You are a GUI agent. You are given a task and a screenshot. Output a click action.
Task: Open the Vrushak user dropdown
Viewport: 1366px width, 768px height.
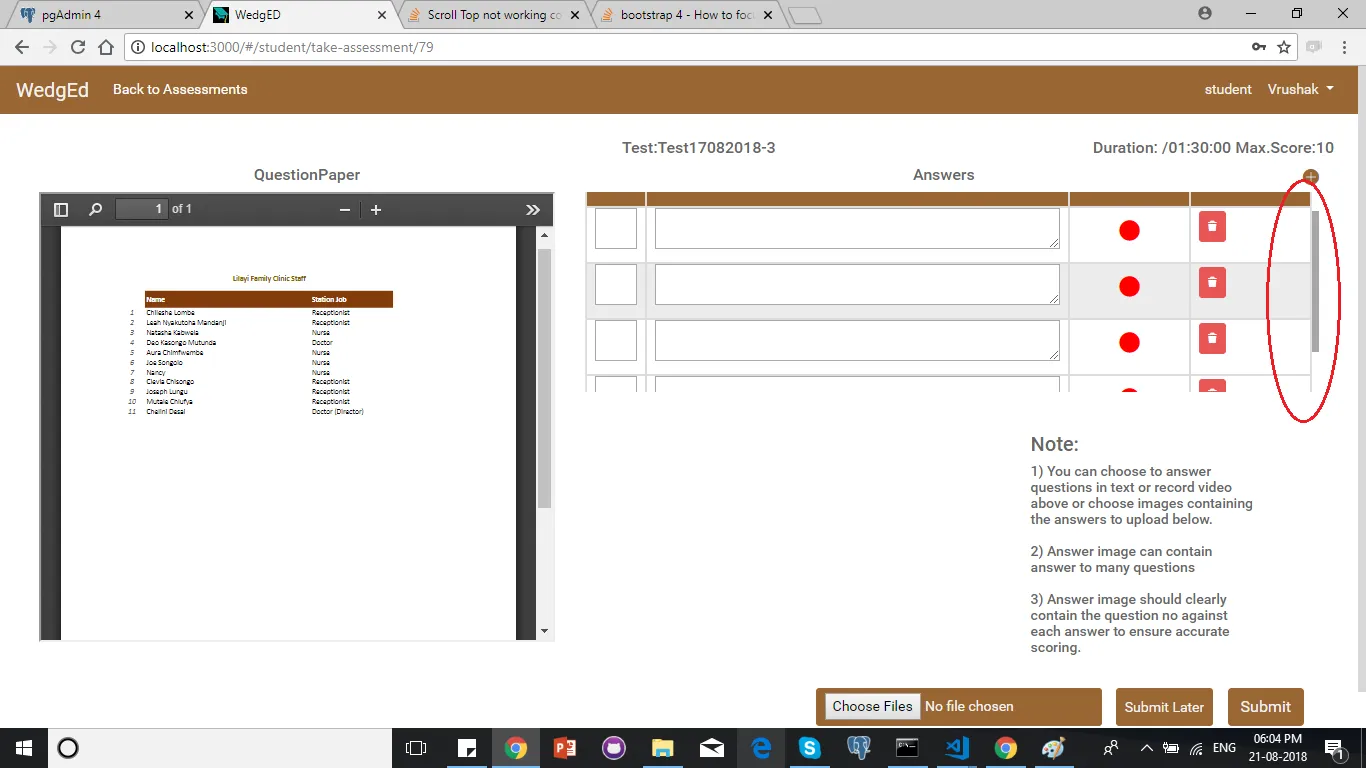coord(1301,89)
